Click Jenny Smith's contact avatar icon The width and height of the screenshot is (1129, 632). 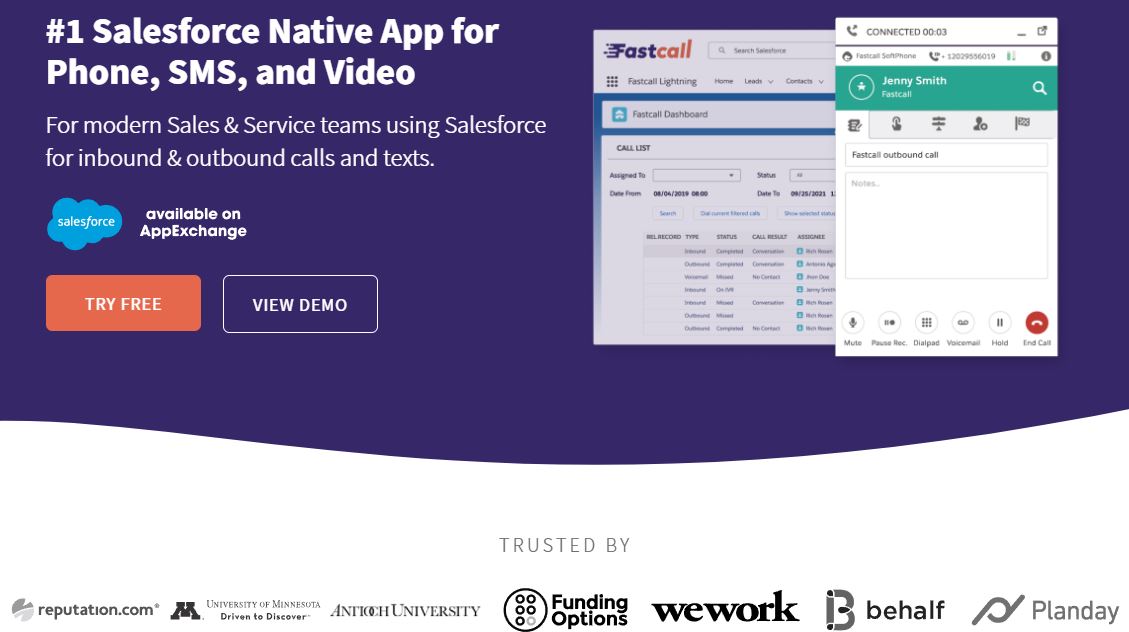(x=861, y=87)
